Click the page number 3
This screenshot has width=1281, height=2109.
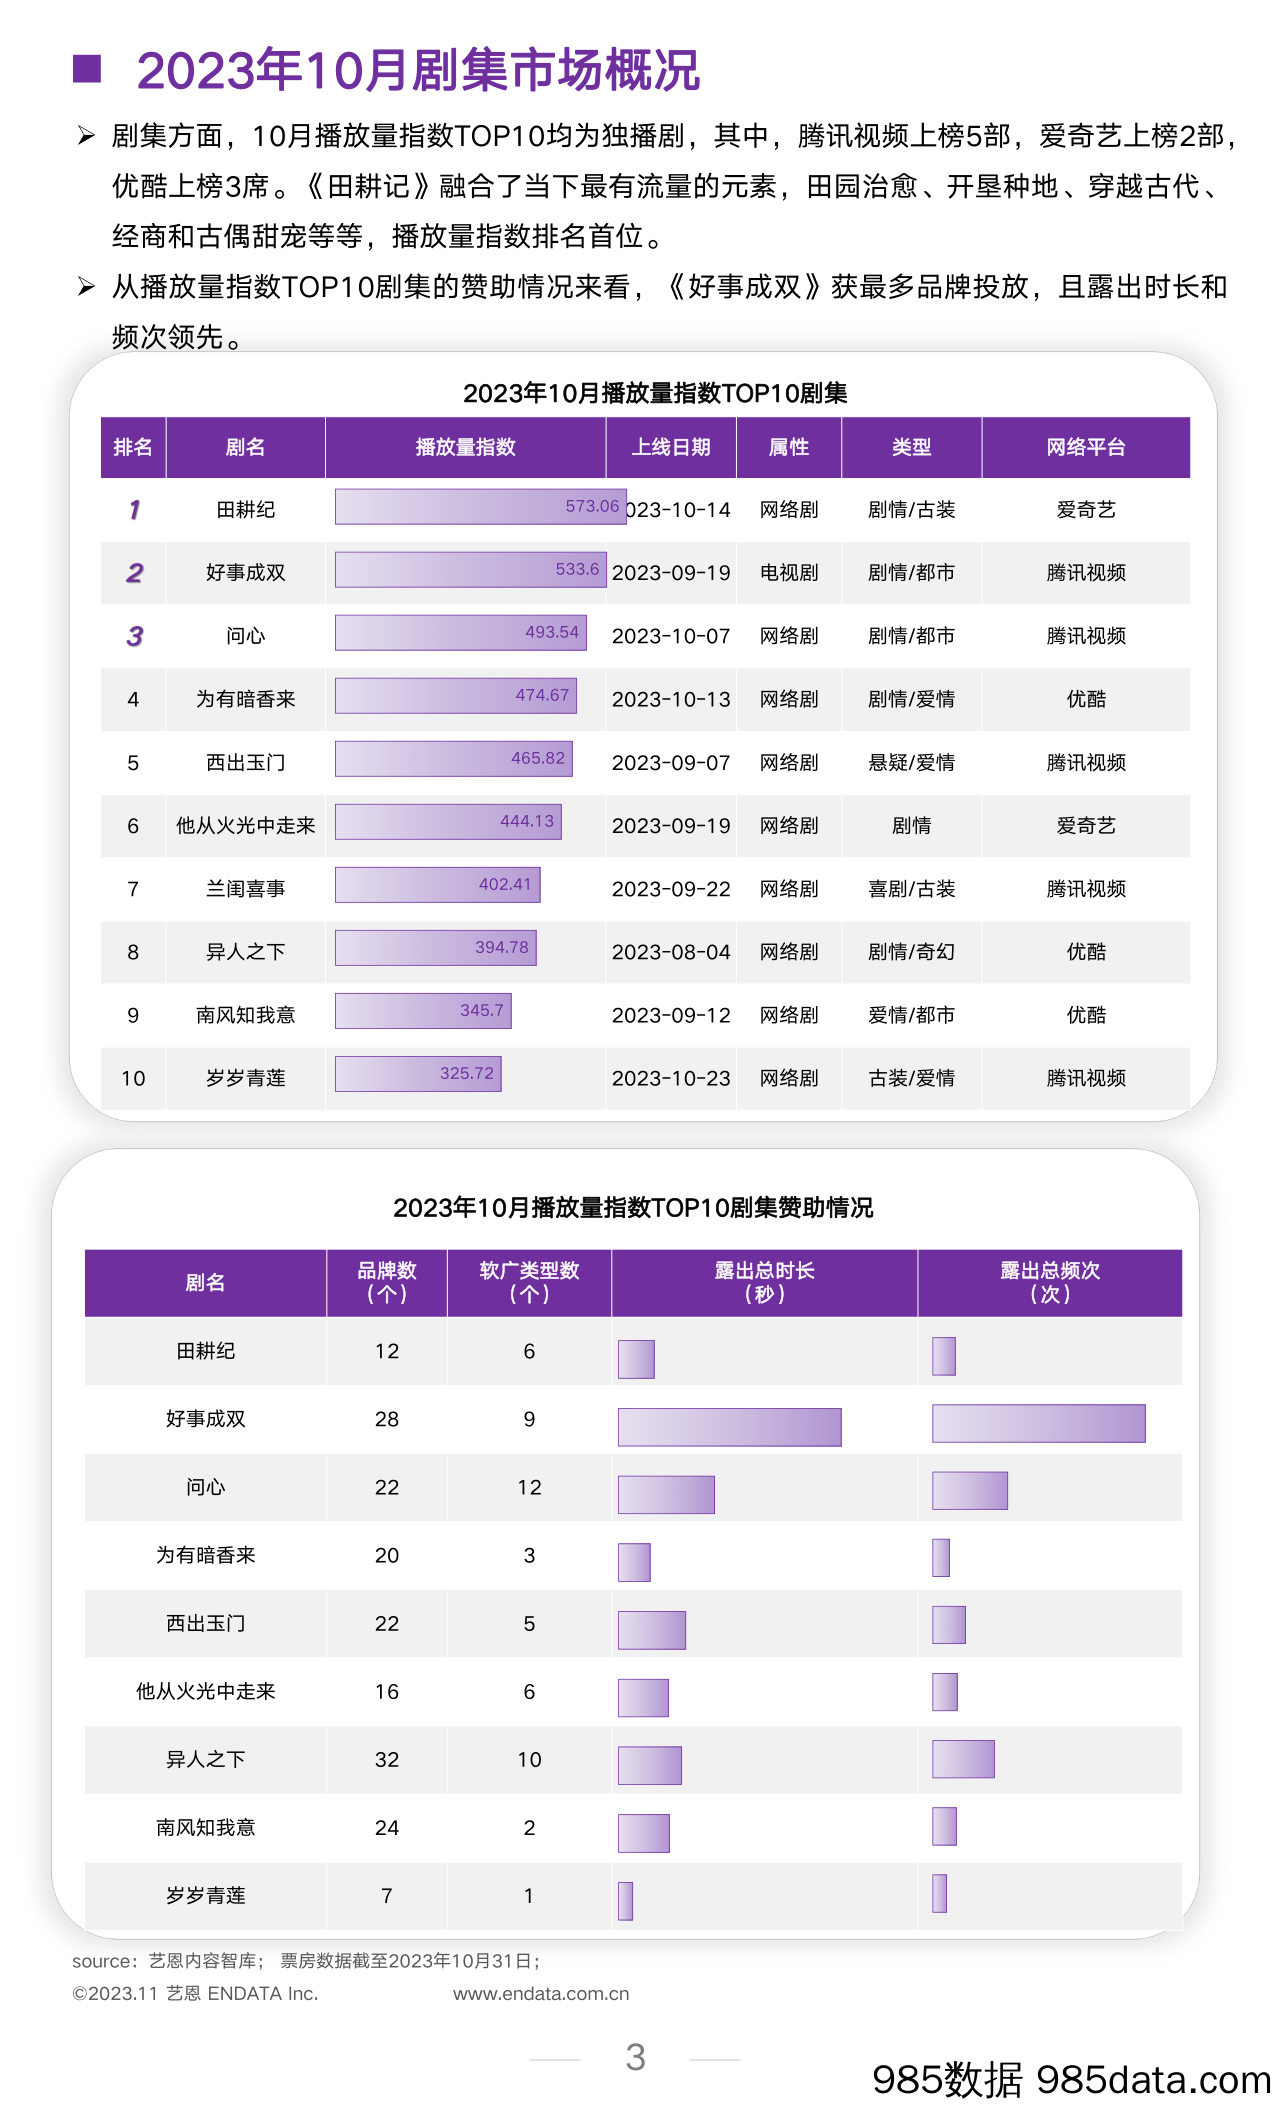click(635, 2057)
